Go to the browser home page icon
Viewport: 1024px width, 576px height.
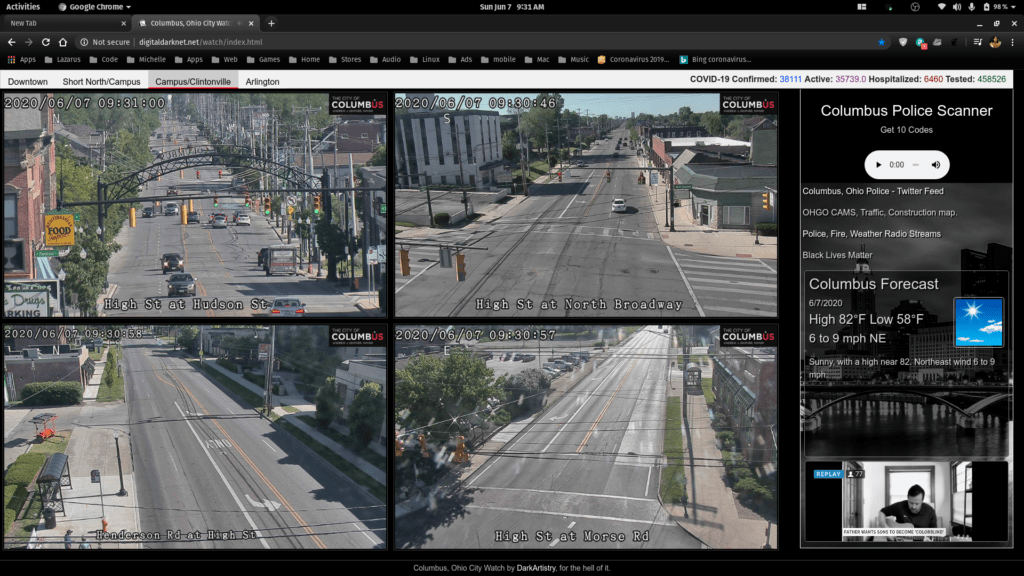pyautogui.click(x=63, y=42)
